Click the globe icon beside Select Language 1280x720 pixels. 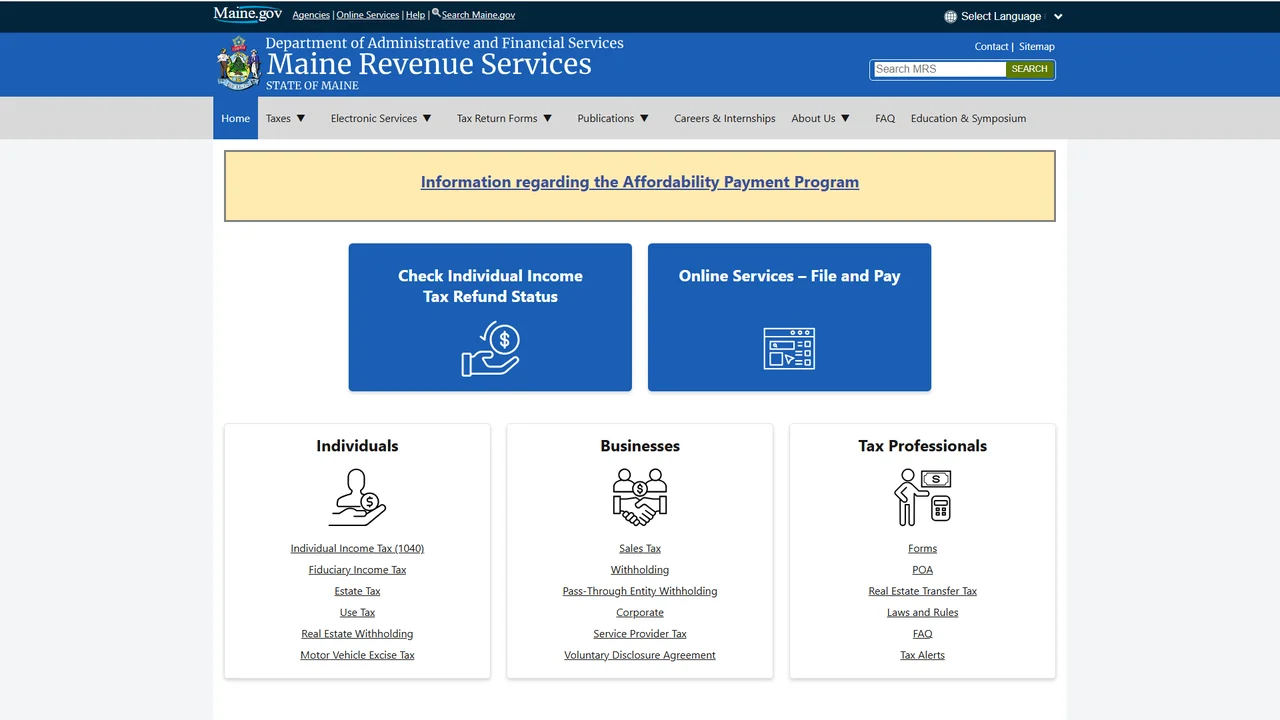point(950,16)
